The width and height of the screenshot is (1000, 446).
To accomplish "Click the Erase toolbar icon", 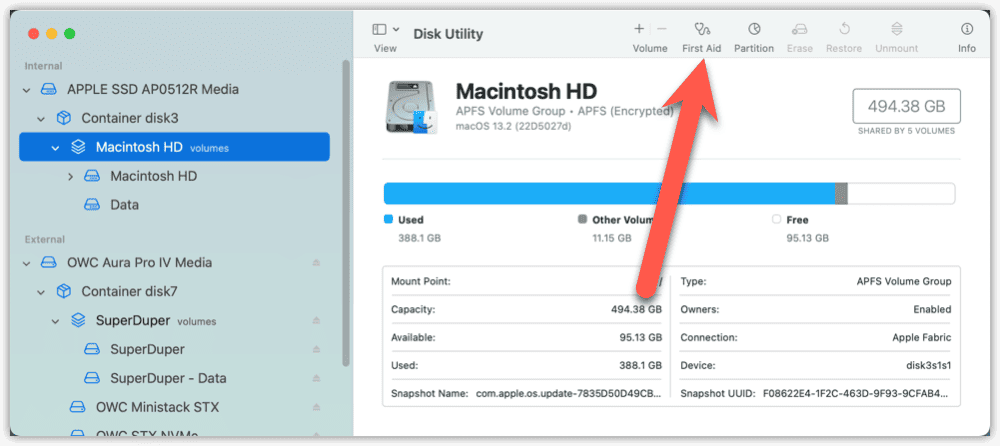I will (x=799, y=31).
